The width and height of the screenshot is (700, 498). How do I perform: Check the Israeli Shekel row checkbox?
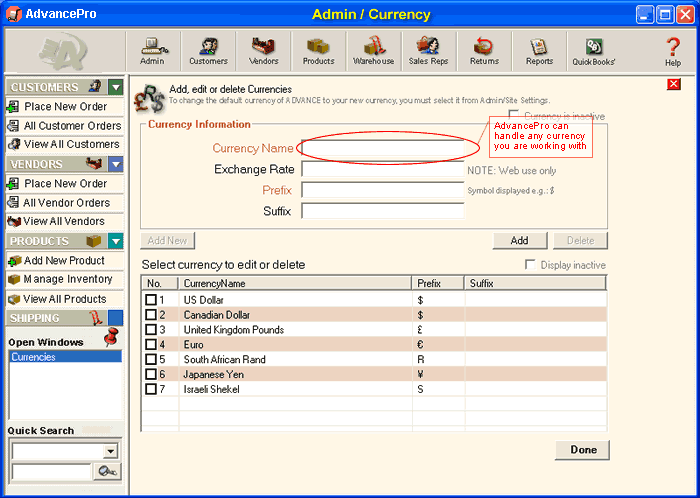(x=151, y=389)
